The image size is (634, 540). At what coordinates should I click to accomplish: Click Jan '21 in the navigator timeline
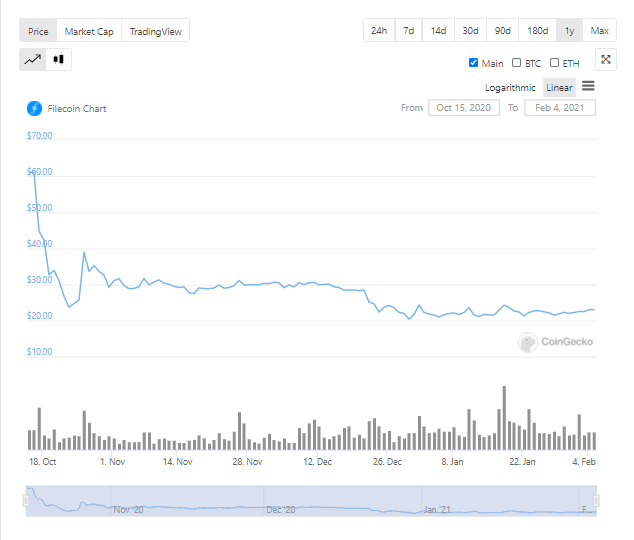coord(437,510)
